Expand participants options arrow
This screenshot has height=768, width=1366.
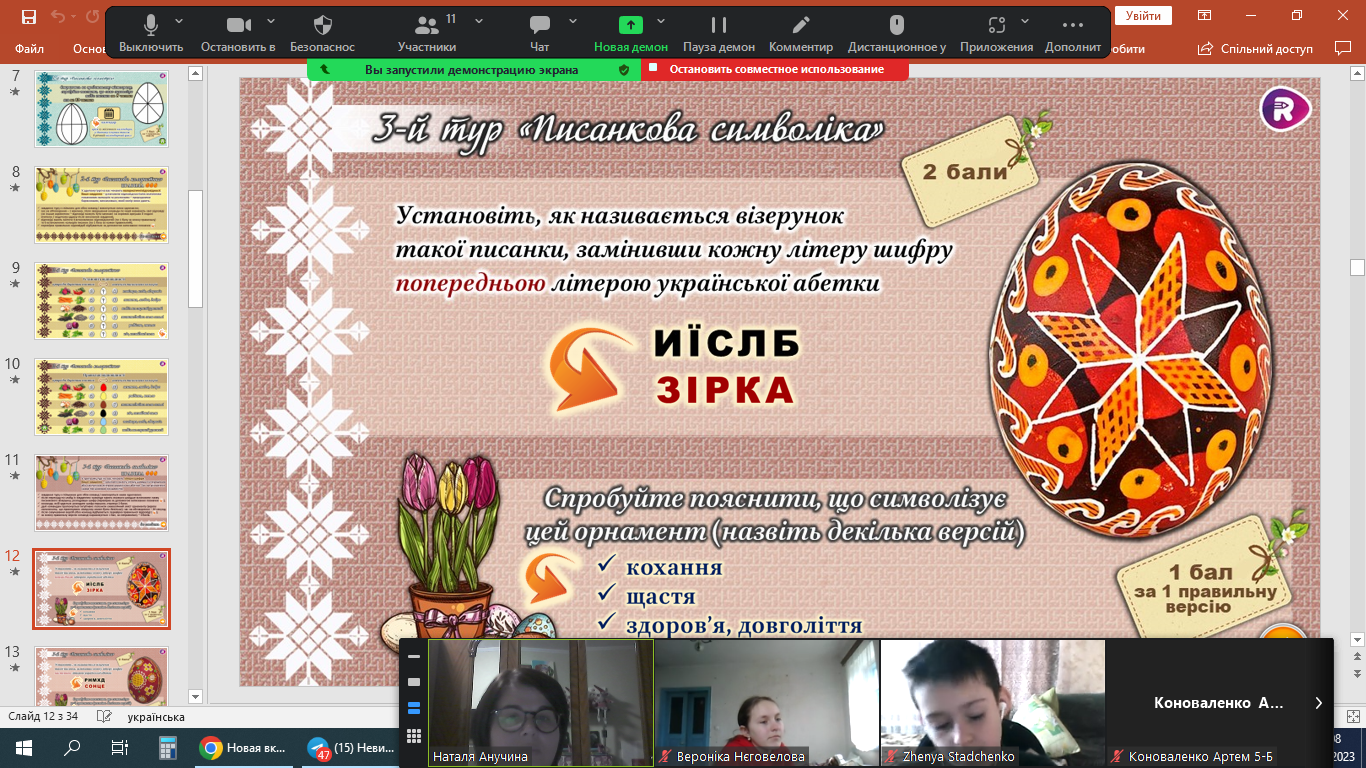(479, 21)
